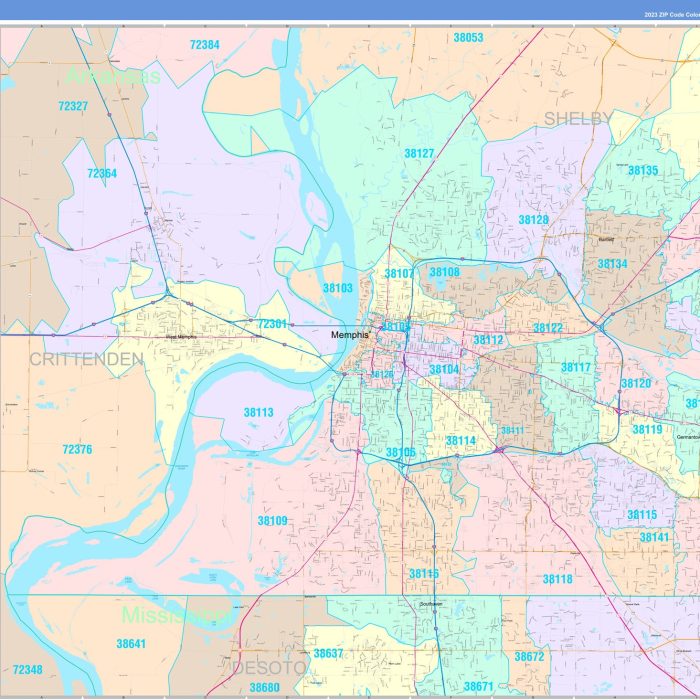The image size is (700, 700).
Task: Click the Mississippi state name label
Action: click(x=177, y=616)
